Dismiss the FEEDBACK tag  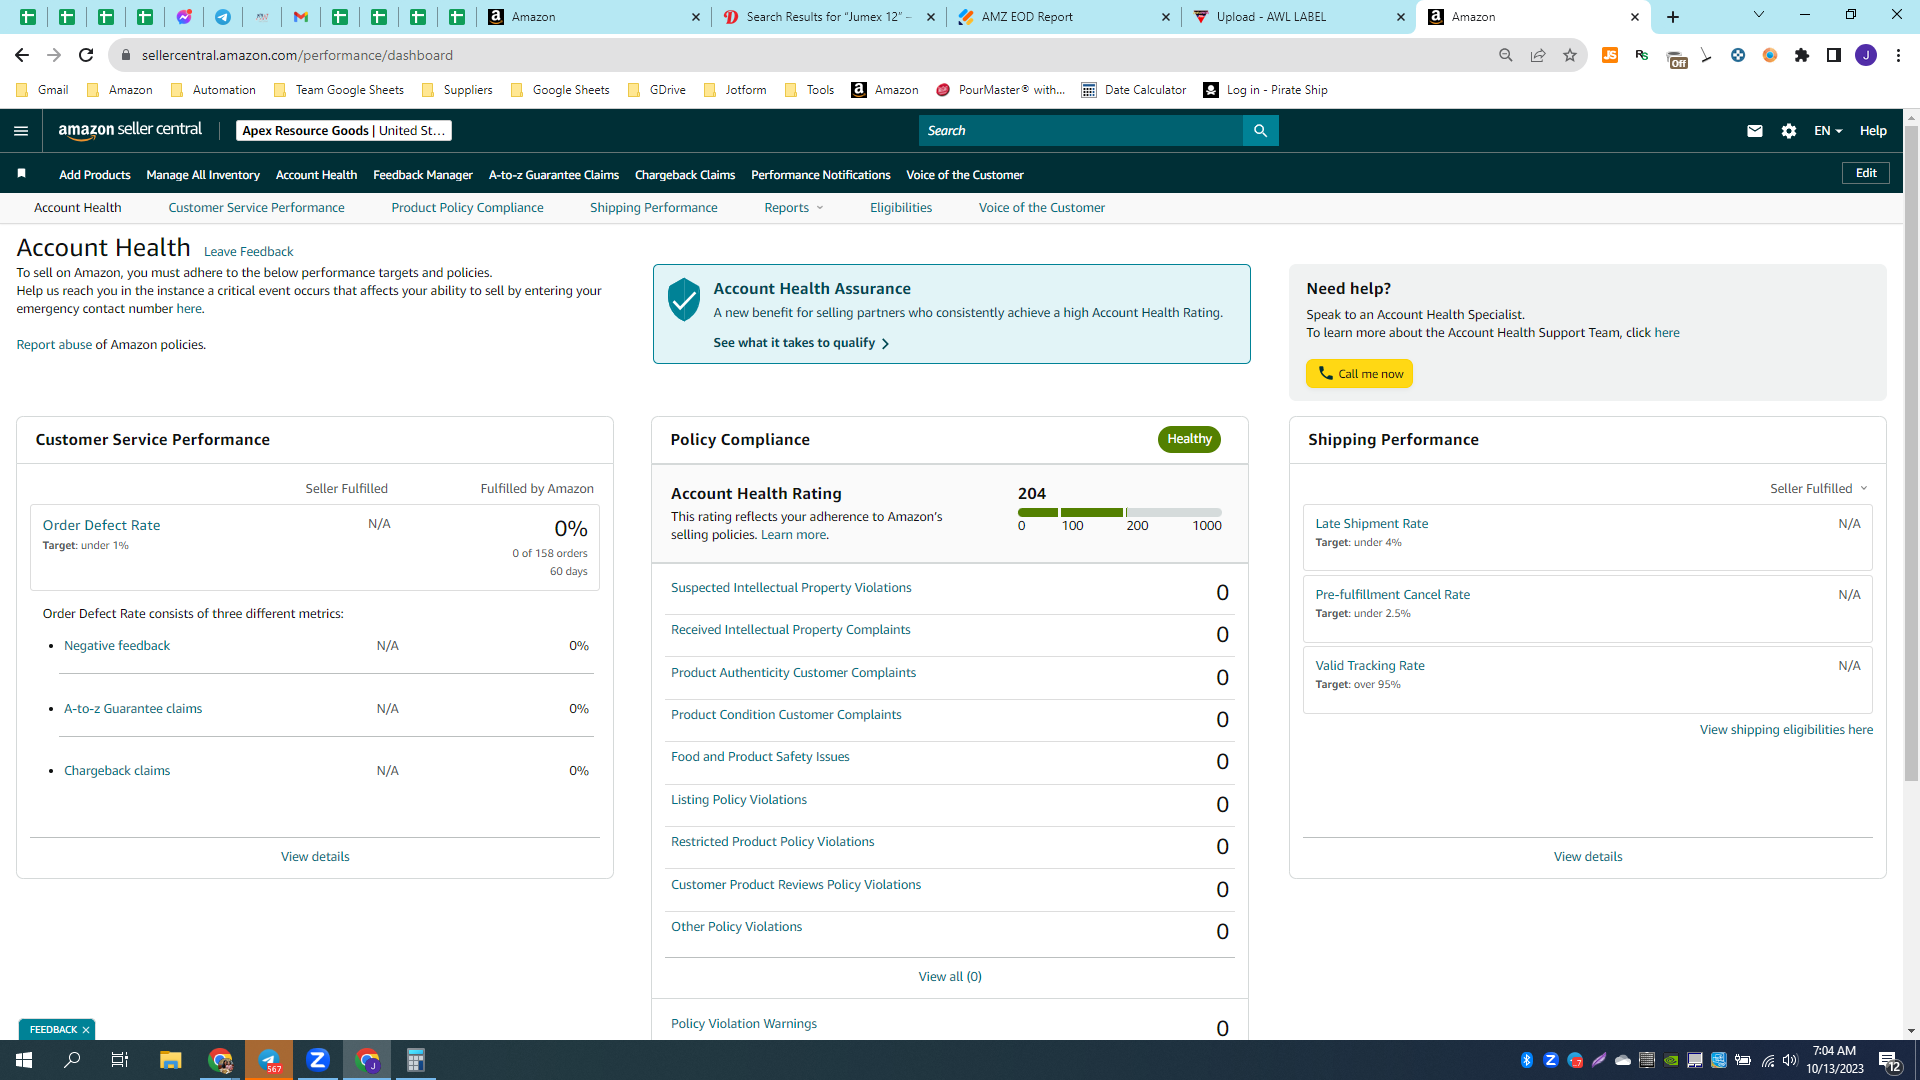pyautogui.click(x=86, y=1030)
